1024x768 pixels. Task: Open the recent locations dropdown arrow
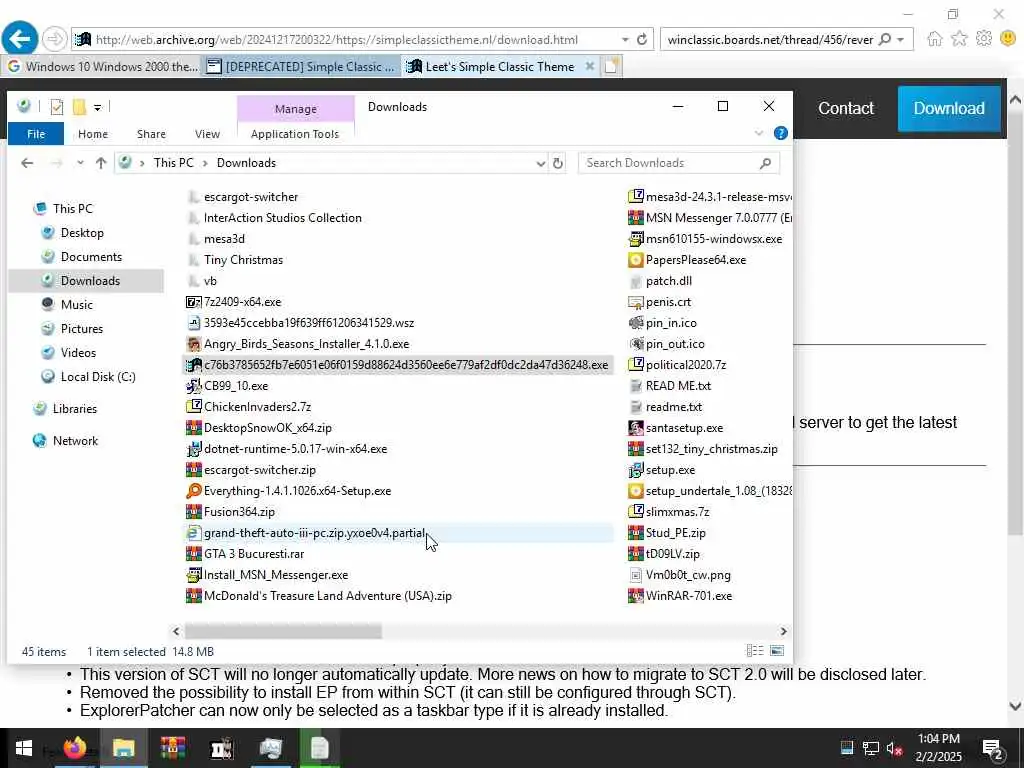pos(80,163)
